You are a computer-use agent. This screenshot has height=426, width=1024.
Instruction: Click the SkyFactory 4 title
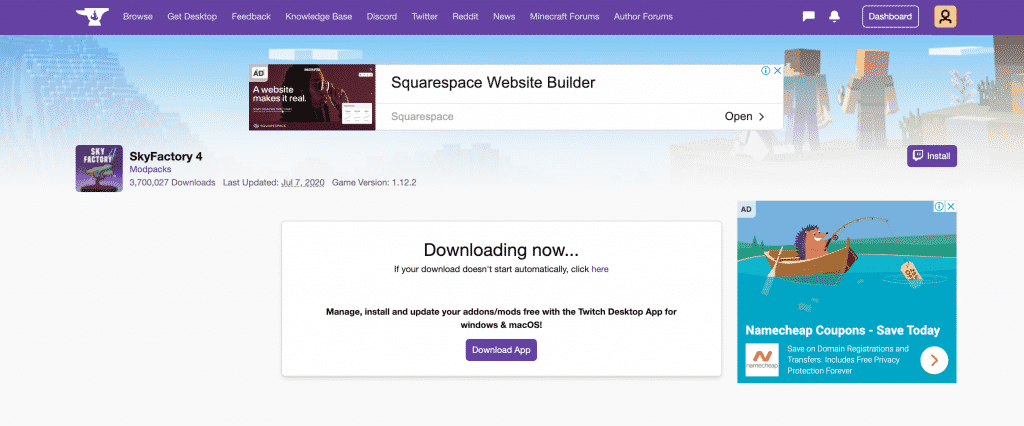tap(166, 156)
